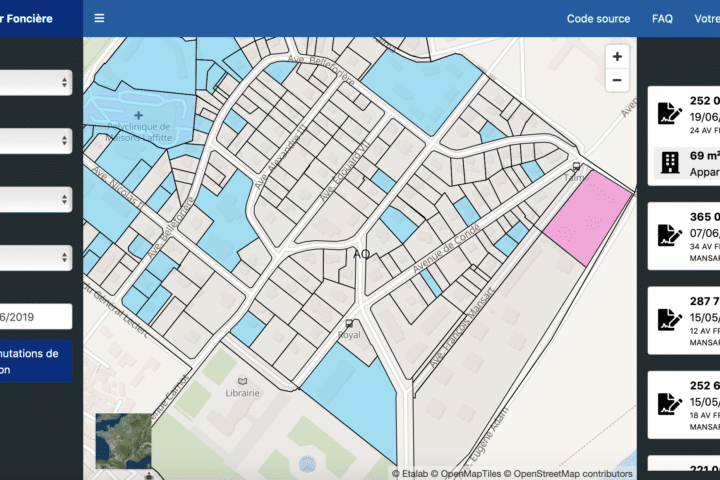The image size is (720, 480).
Task: Click the Librairie bookshop icon on the map
Action: tap(242, 381)
